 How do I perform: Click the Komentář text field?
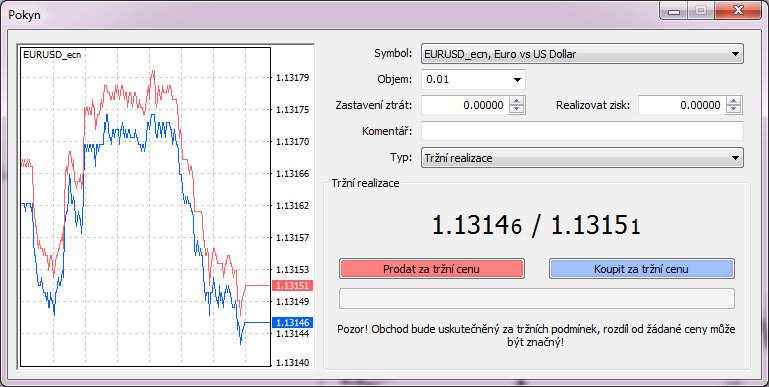tap(582, 131)
